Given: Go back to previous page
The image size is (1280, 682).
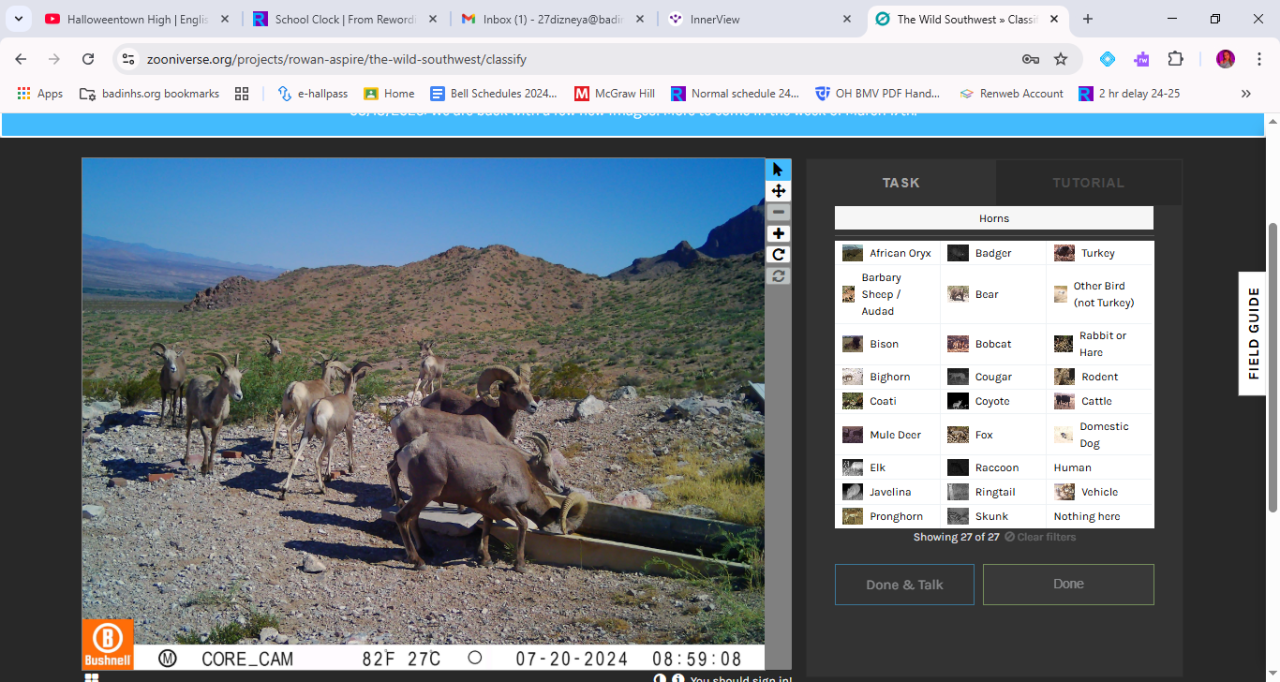Looking at the screenshot, I should tap(21, 59).
